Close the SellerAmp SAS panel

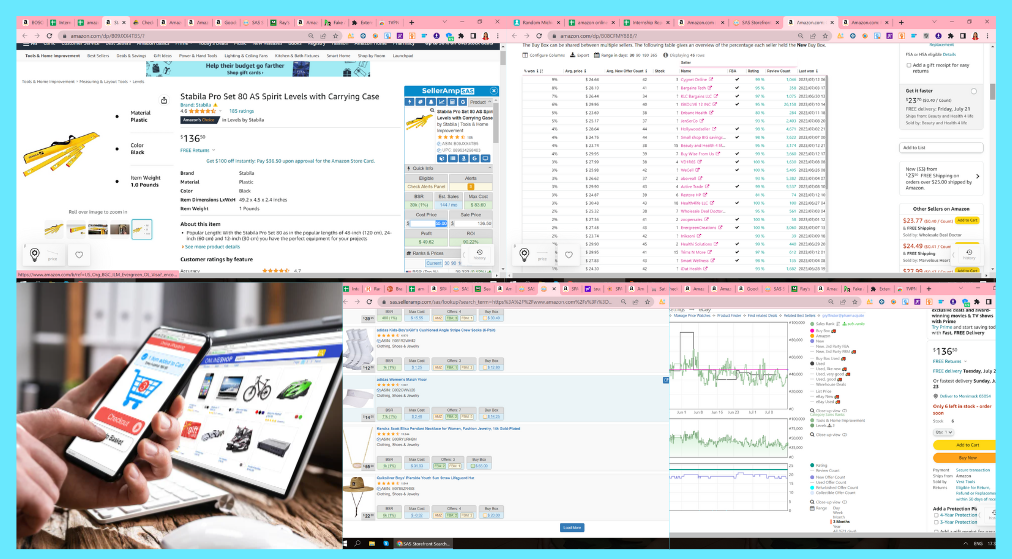coord(494,91)
